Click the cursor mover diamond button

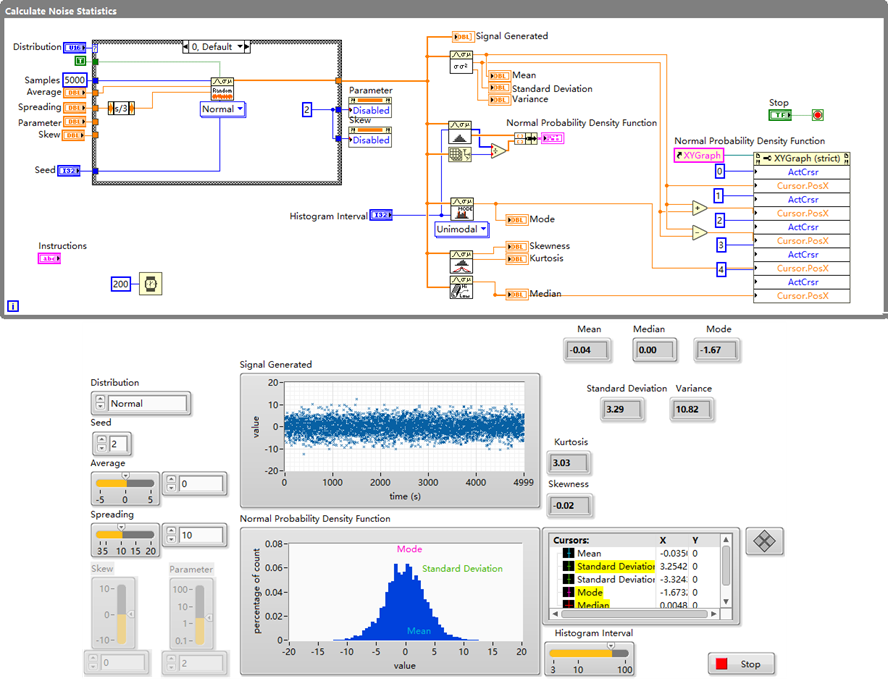[764, 541]
